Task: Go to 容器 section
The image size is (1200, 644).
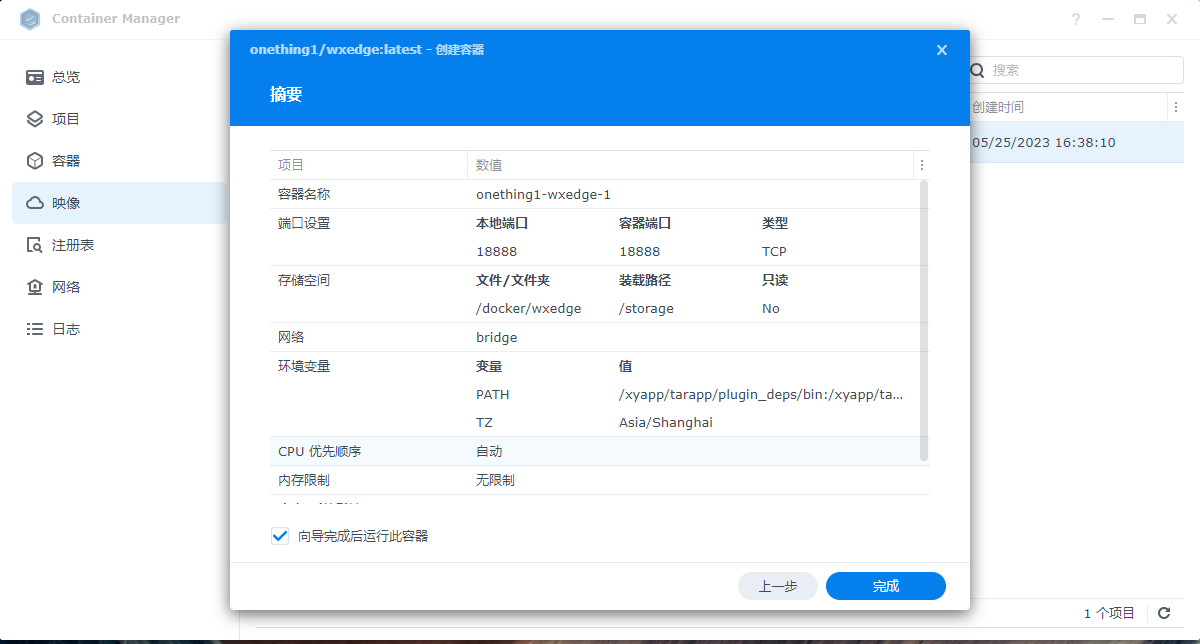Action: coord(120,161)
